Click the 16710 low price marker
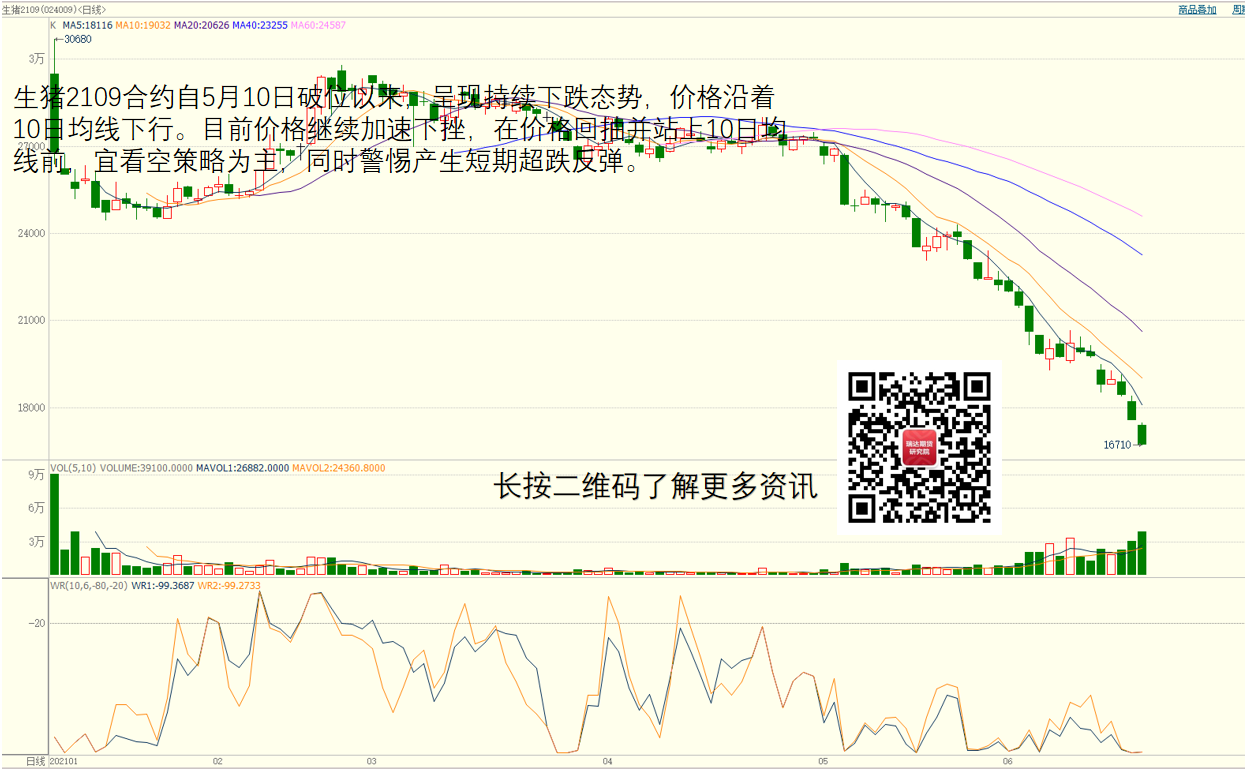The height and width of the screenshot is (770, 1248). point(1117,444)
